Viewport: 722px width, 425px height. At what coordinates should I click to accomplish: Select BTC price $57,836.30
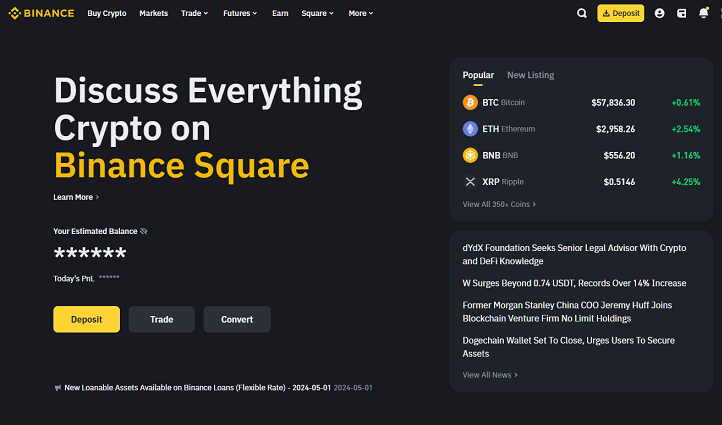click(613, 102)
